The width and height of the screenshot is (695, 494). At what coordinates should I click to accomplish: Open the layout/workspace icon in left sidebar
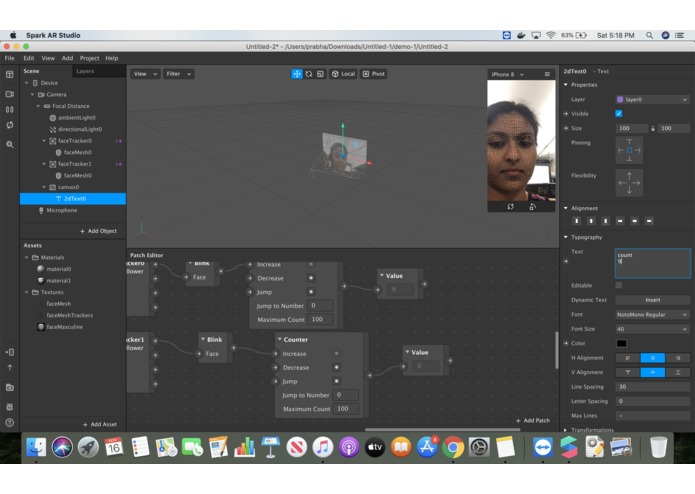click(10, 74)
